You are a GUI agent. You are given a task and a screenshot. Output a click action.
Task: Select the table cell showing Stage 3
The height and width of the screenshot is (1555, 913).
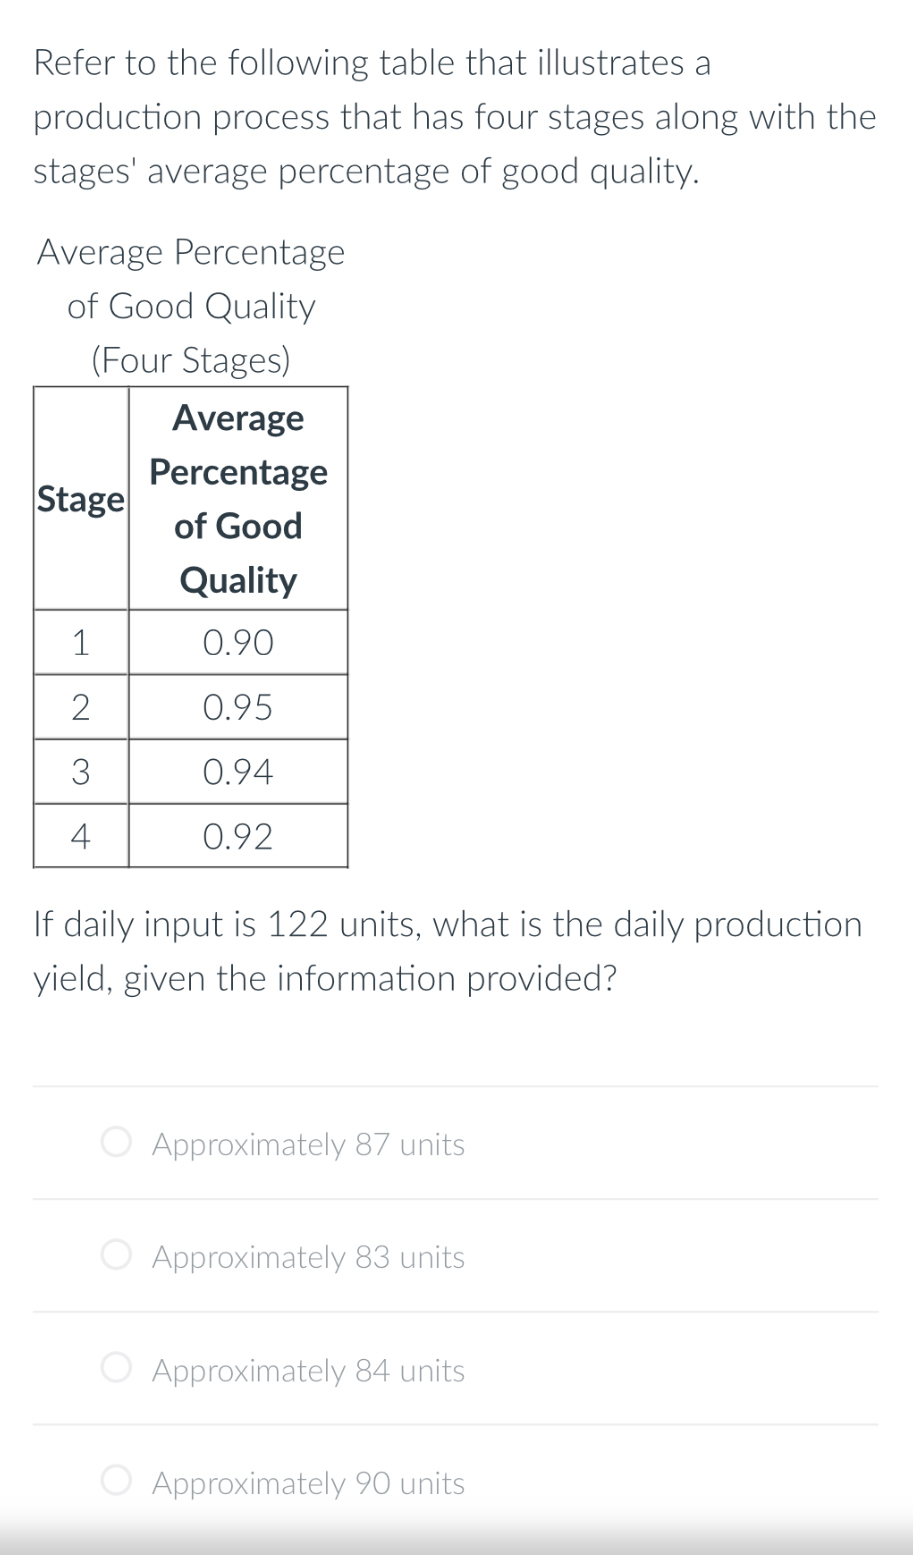tap(81, 771)
